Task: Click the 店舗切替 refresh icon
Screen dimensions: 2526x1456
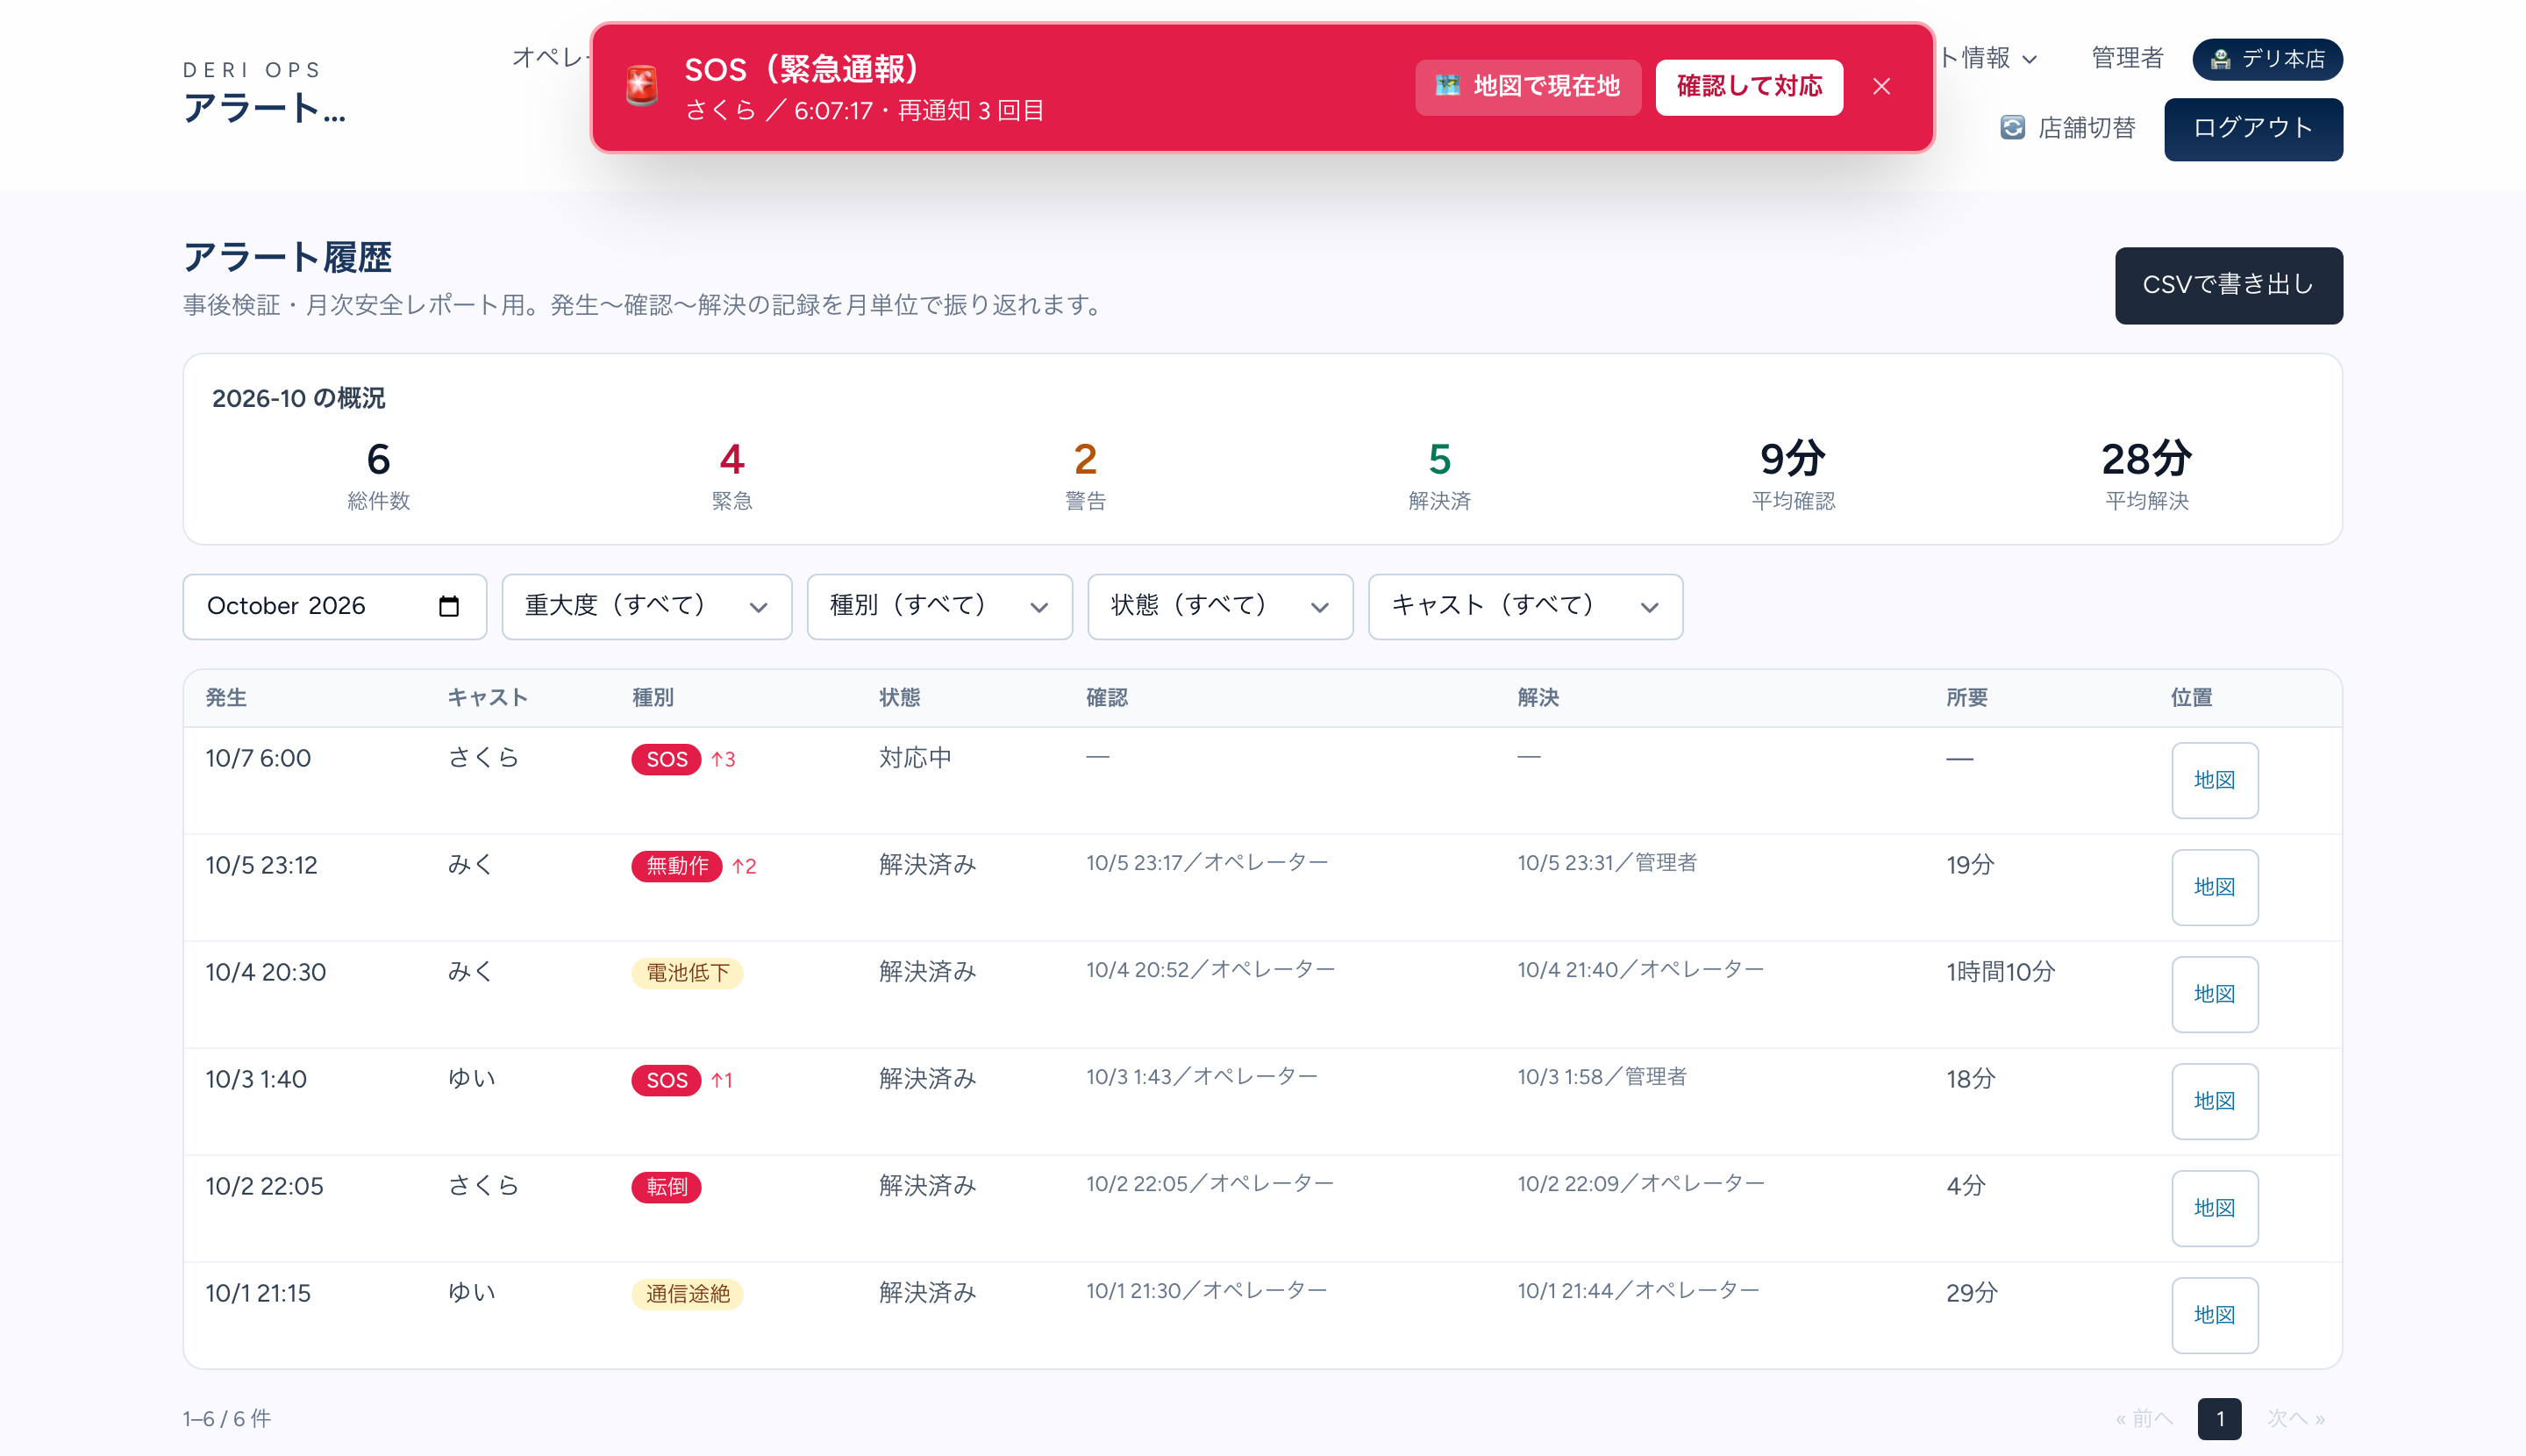Action: point(2012,128)
